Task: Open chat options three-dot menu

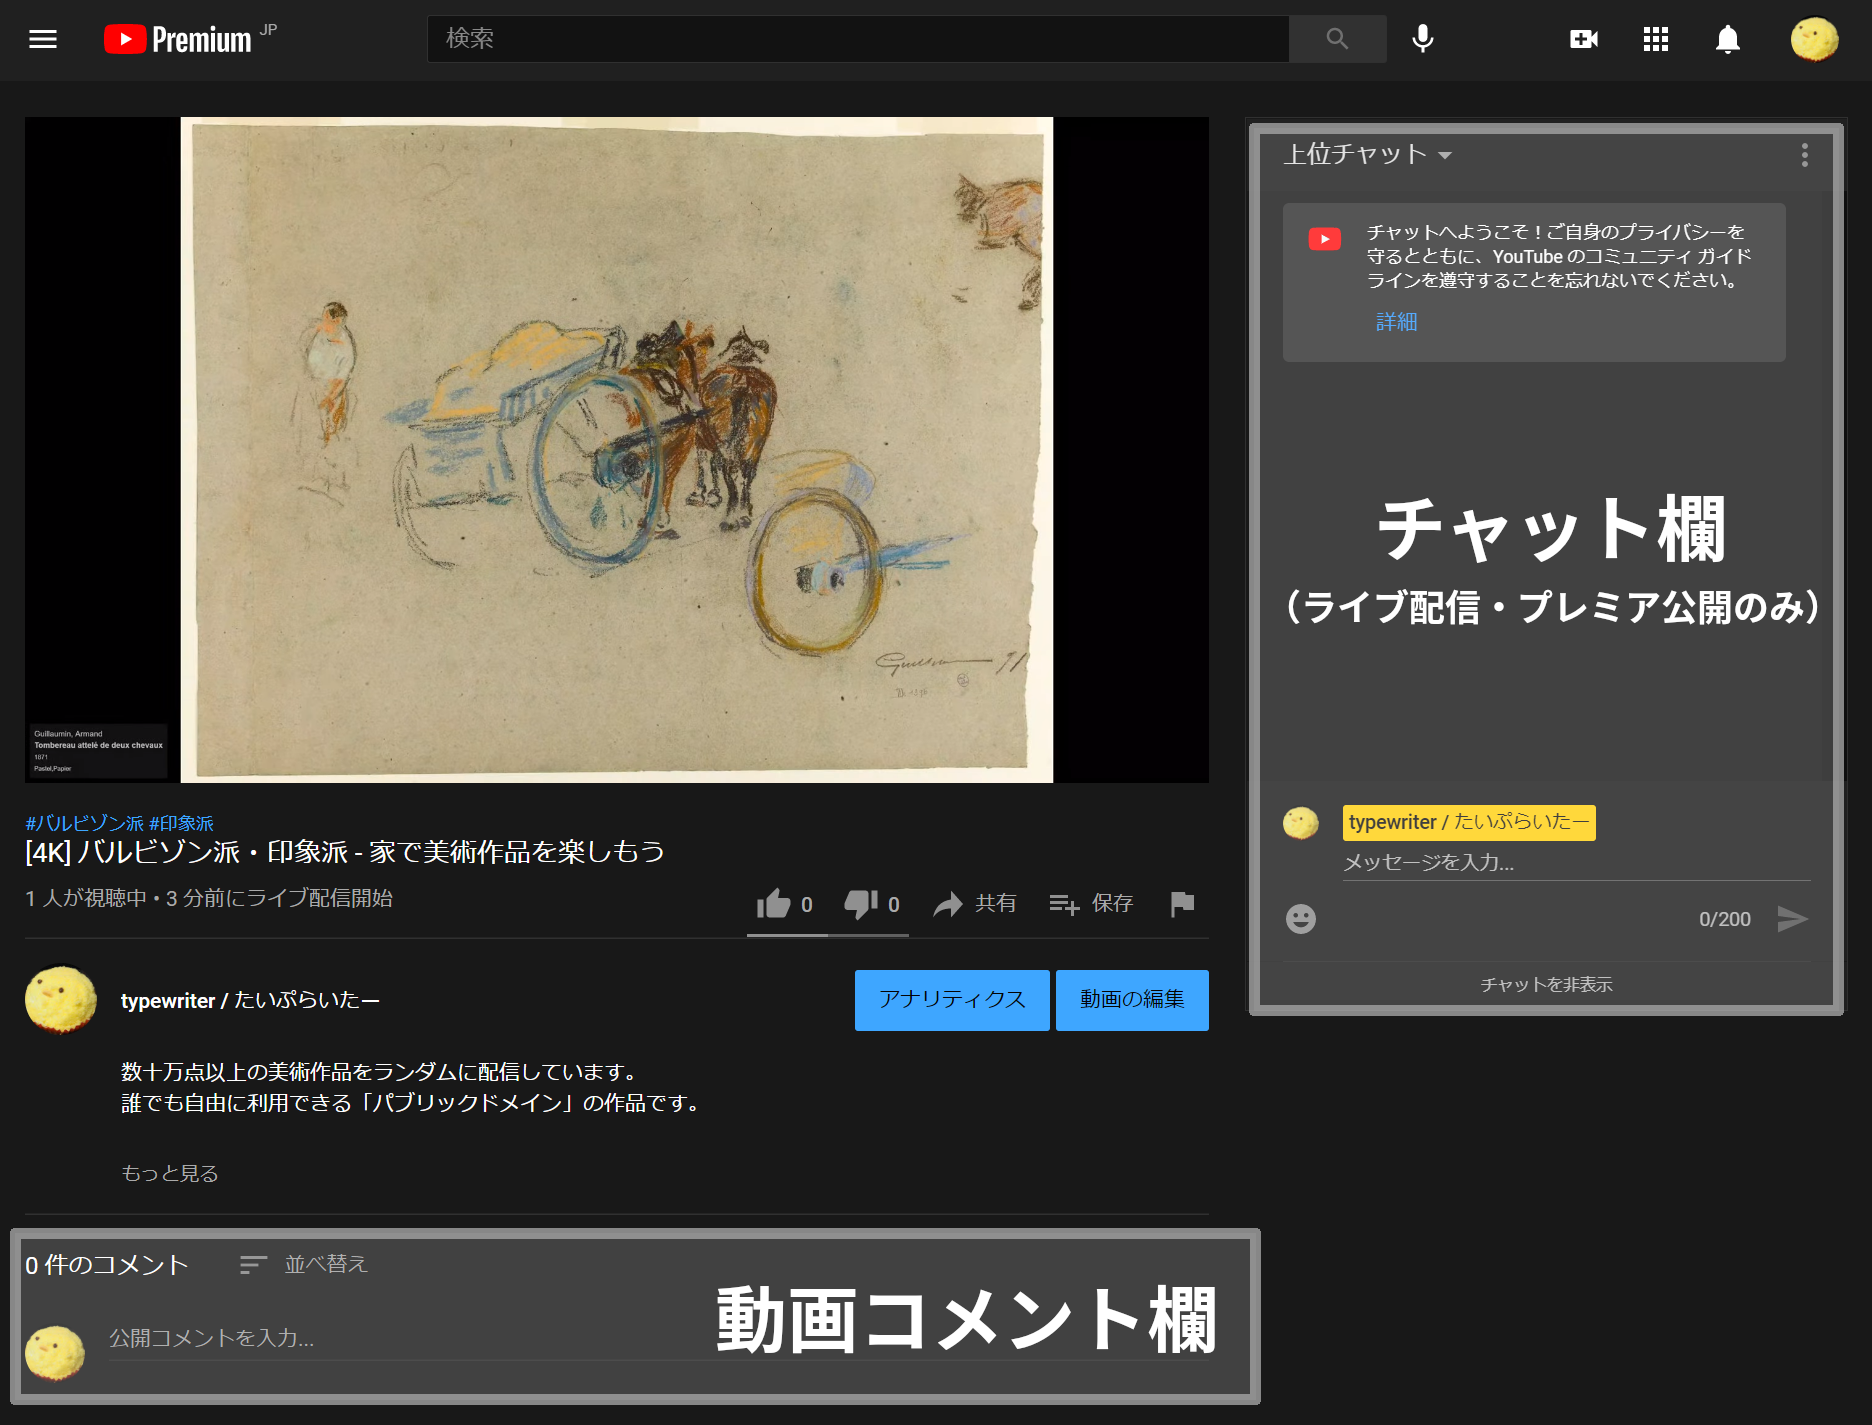Action: tap(1805, 155)
